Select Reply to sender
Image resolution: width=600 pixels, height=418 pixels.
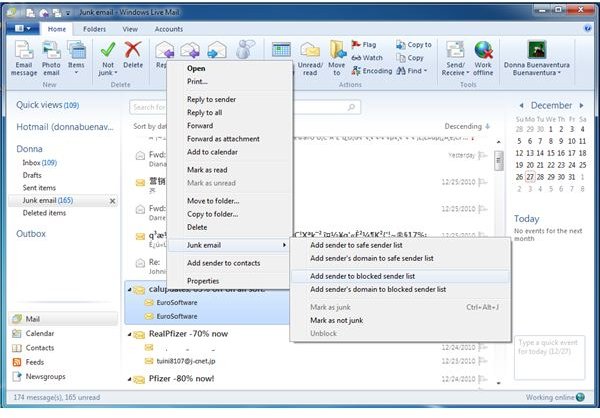pyautogui.click(x=230, y=100)
